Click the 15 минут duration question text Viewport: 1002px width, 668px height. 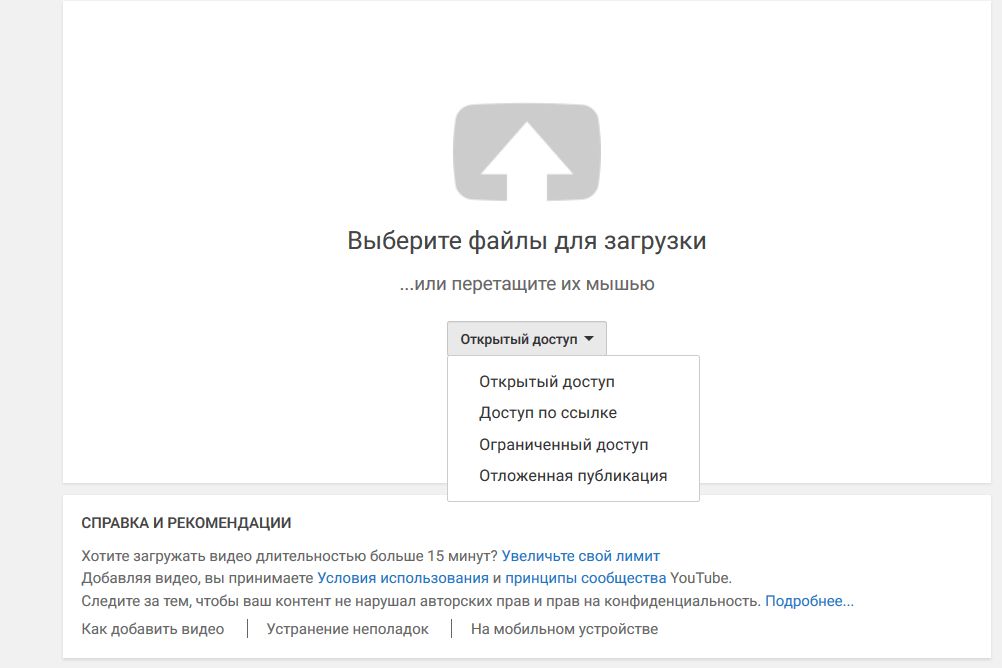click(x=289, y=556)
